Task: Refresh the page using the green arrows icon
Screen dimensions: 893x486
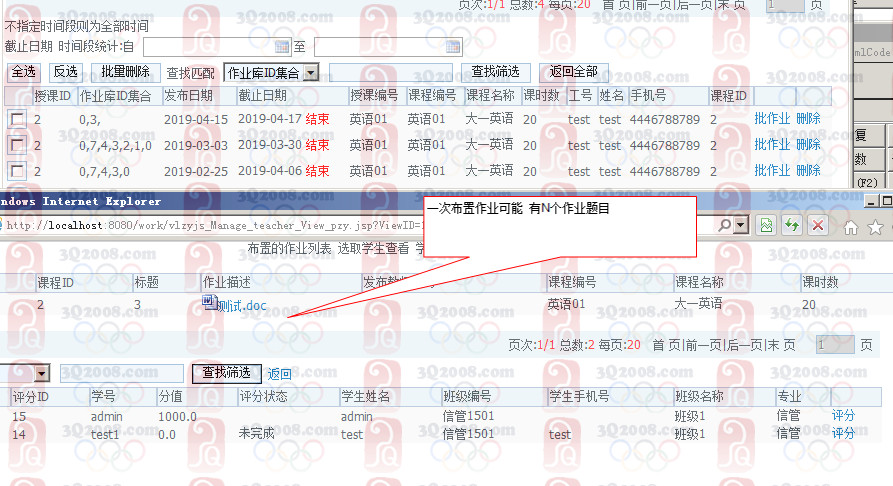Action: click(x=792, y=226)
